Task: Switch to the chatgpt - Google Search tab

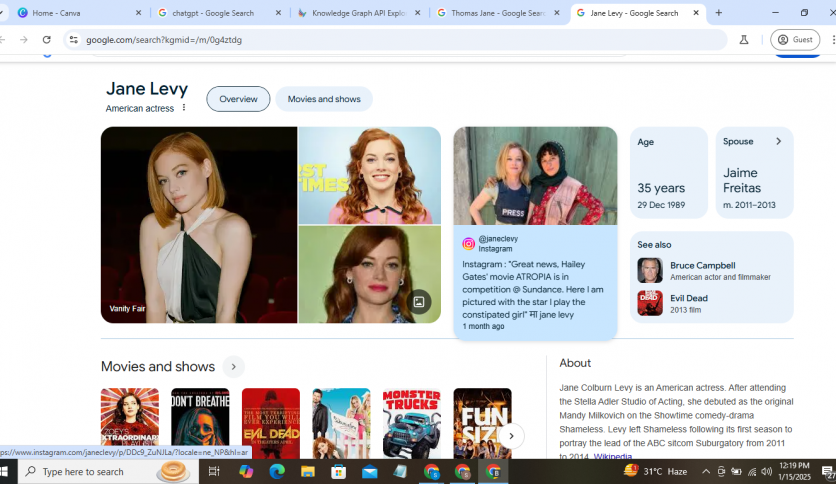Action: 213,13
